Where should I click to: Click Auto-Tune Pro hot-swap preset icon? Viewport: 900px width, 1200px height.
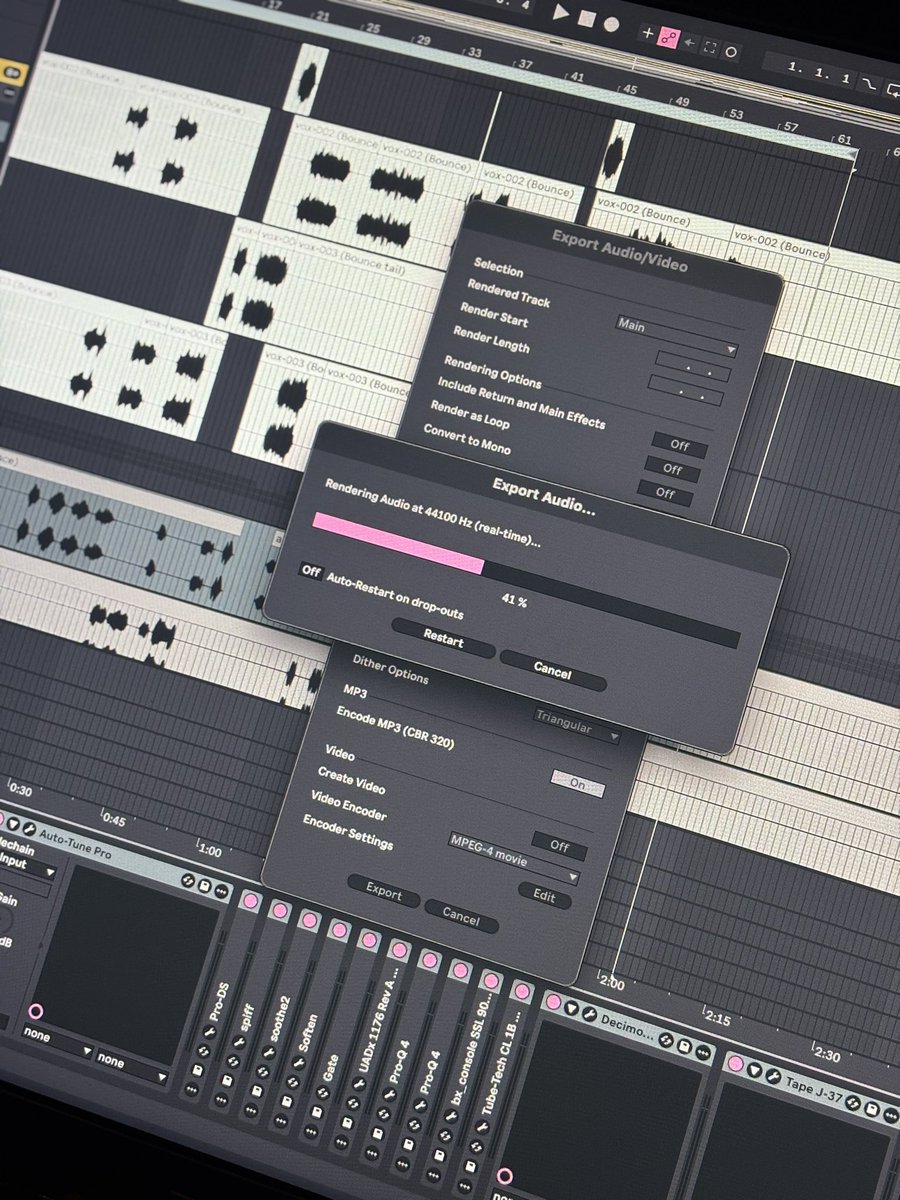188,880
